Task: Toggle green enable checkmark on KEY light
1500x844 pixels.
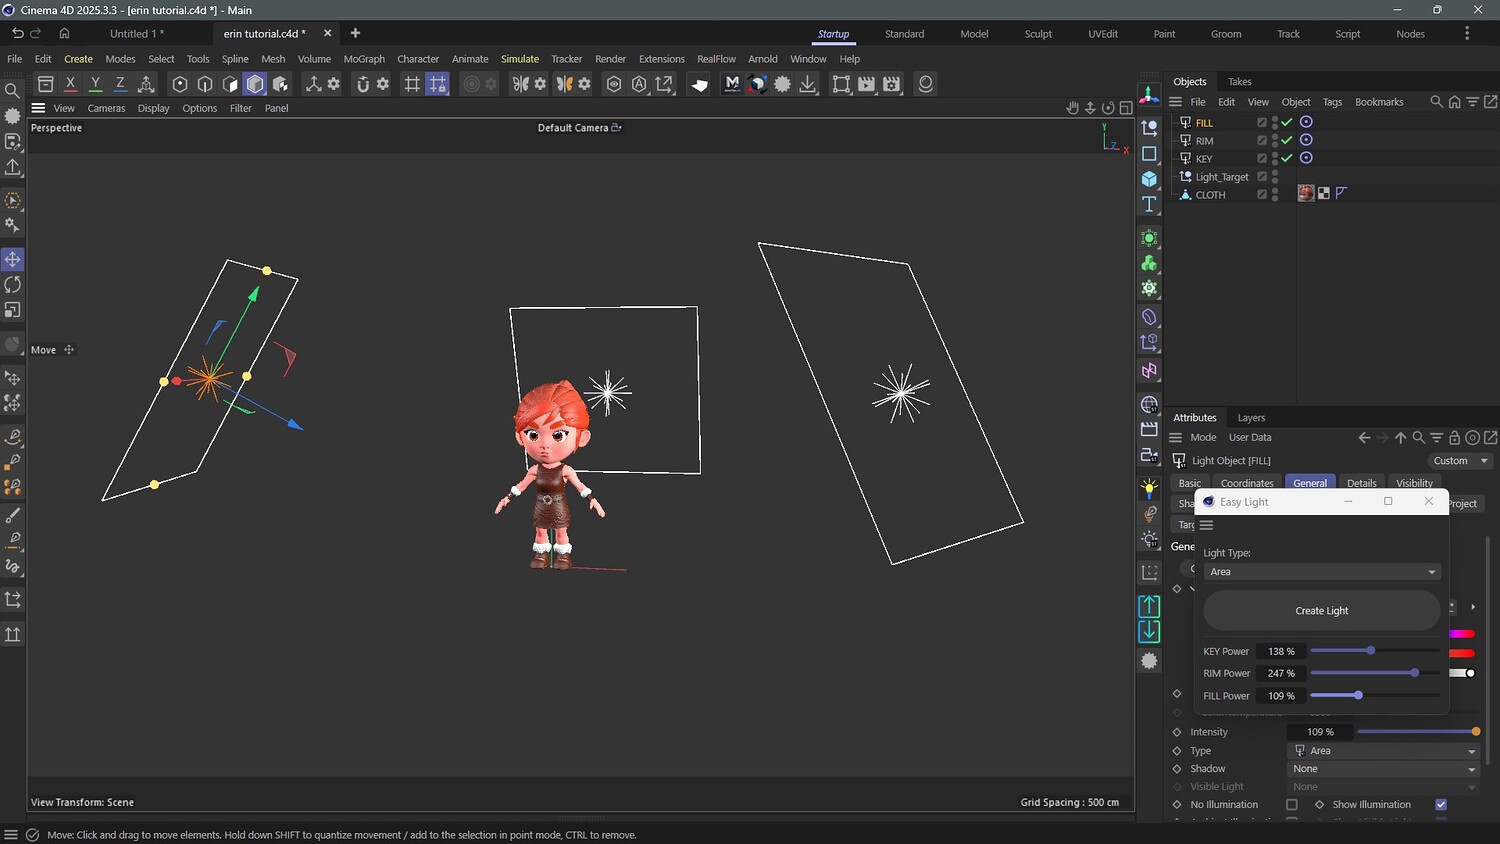Action: [x=1287, y=159]
